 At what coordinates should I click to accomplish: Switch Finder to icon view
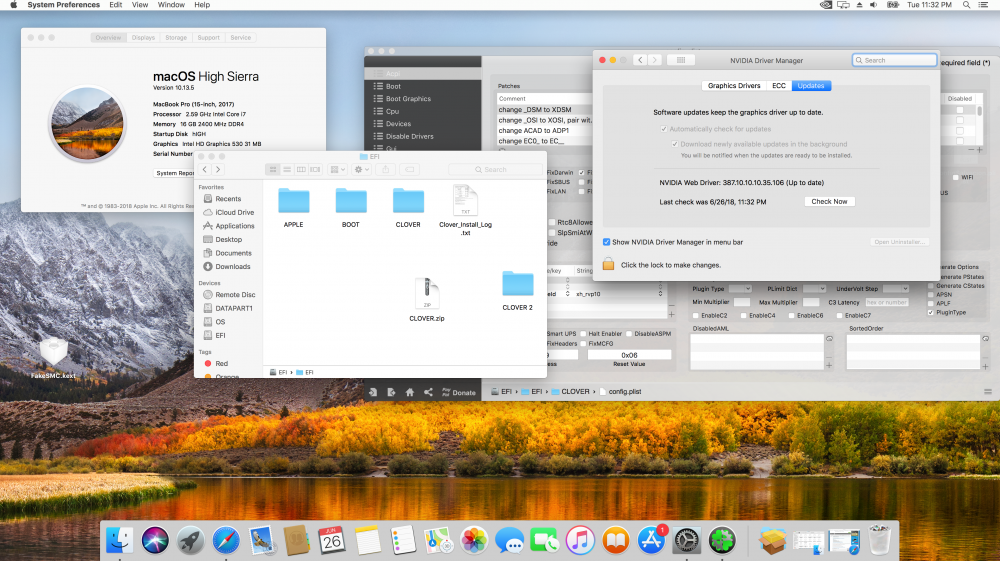[273, 170]
